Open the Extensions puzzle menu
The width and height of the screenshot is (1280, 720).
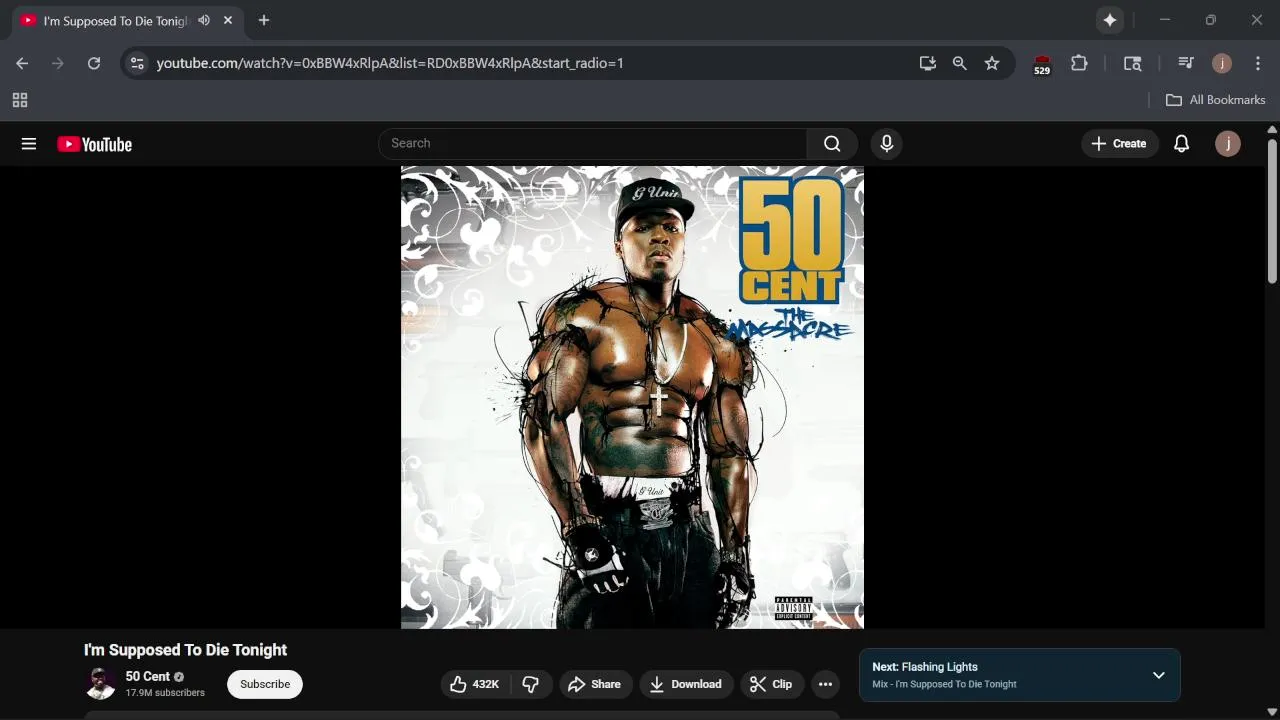point(1079,63)
